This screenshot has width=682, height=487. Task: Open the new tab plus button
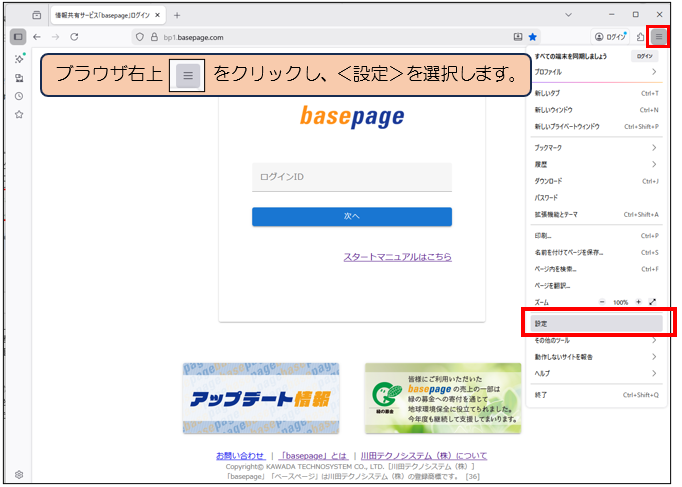click(177, 15)
